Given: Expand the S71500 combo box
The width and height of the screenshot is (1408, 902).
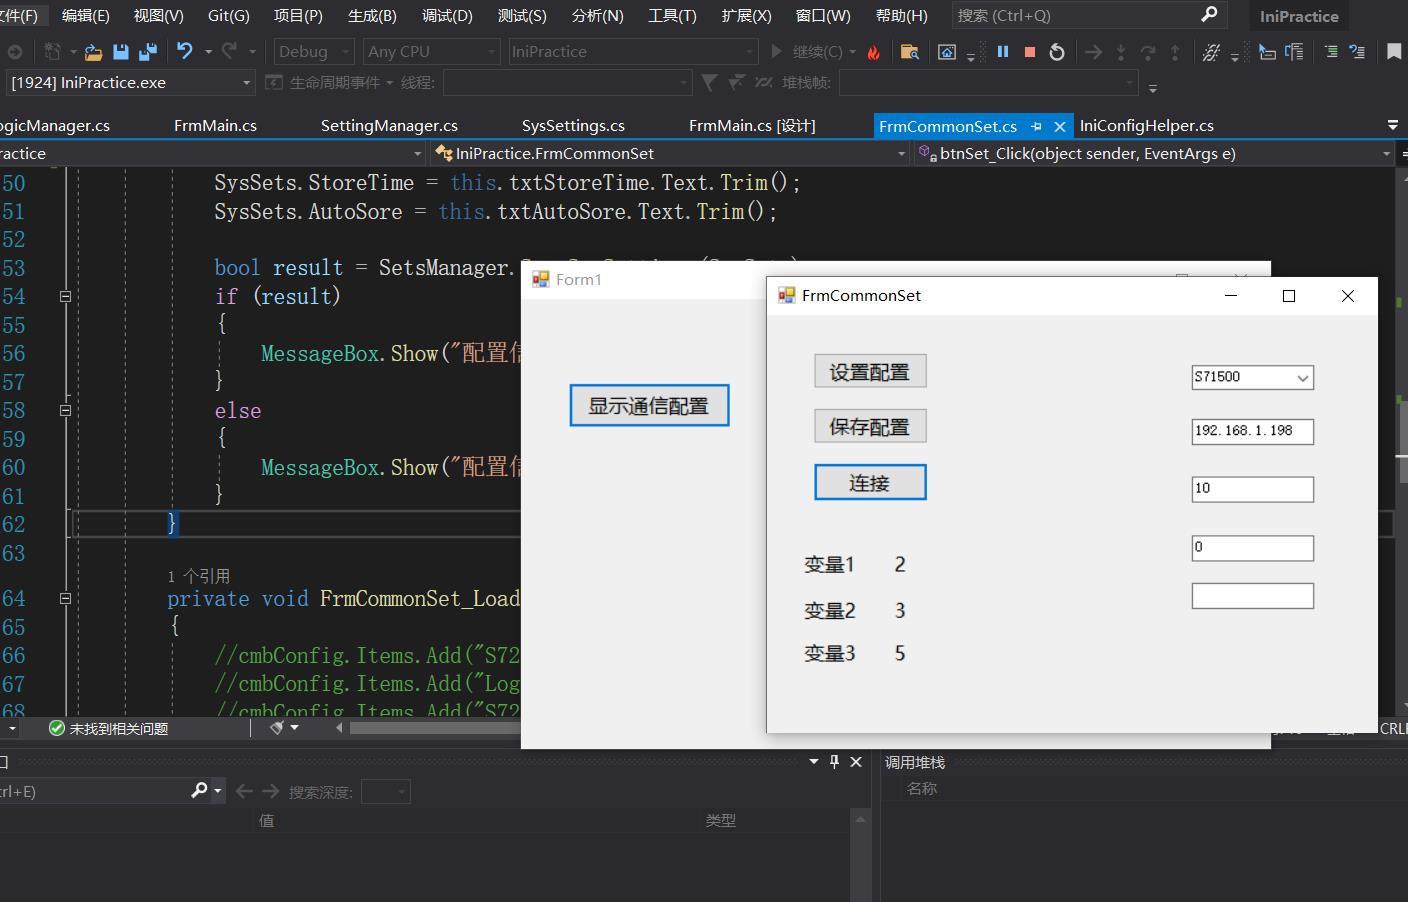Looking at the screenshot, I should [x=1303, y=377].
